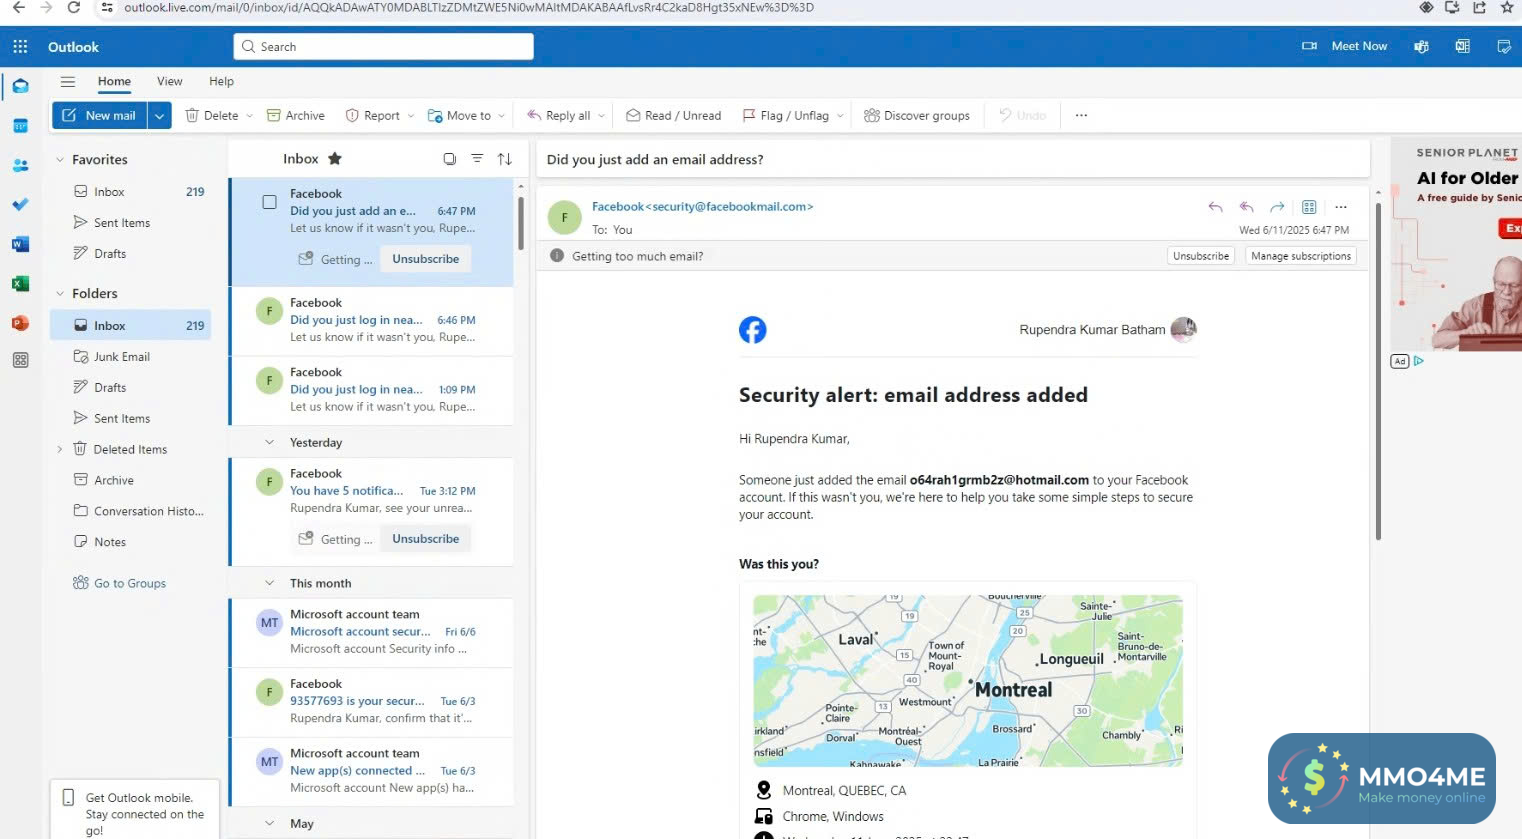Check the box on the selected Facebook email

pyautogui.click(x=269, y=202)
